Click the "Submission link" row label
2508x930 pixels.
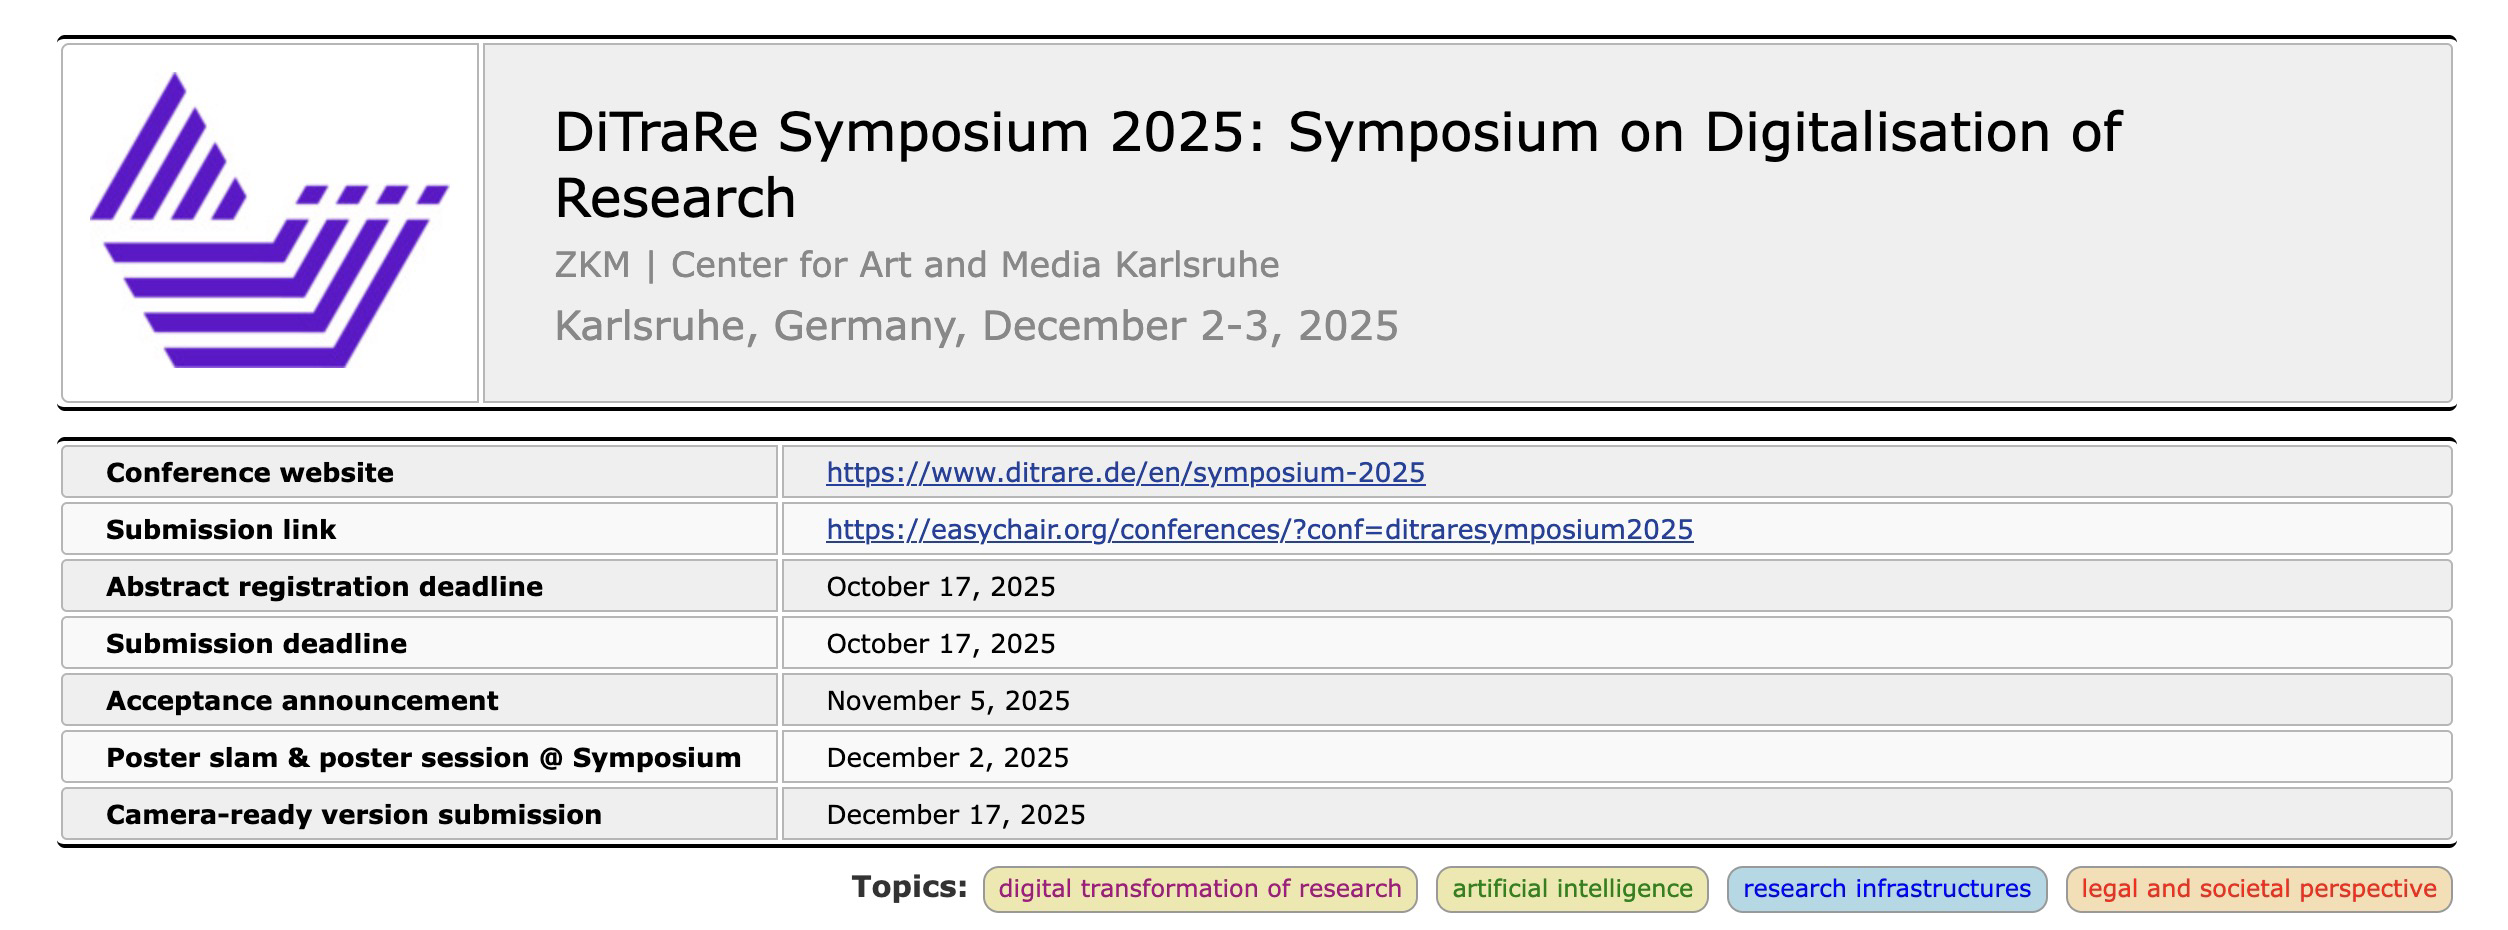pyautogui.click(x=221, y=530)
